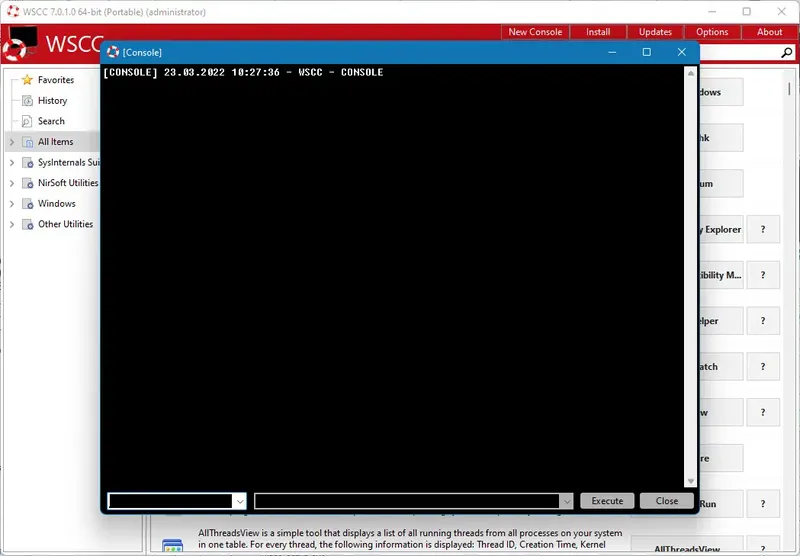Open the Options menu item

(712, 32)
